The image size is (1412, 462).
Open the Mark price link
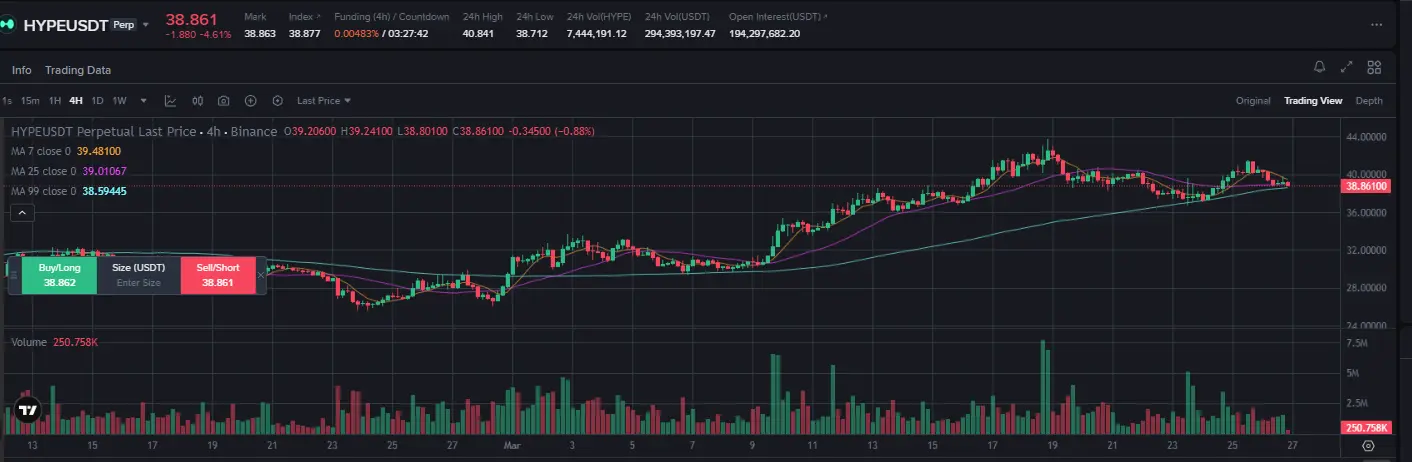point(257,17)
